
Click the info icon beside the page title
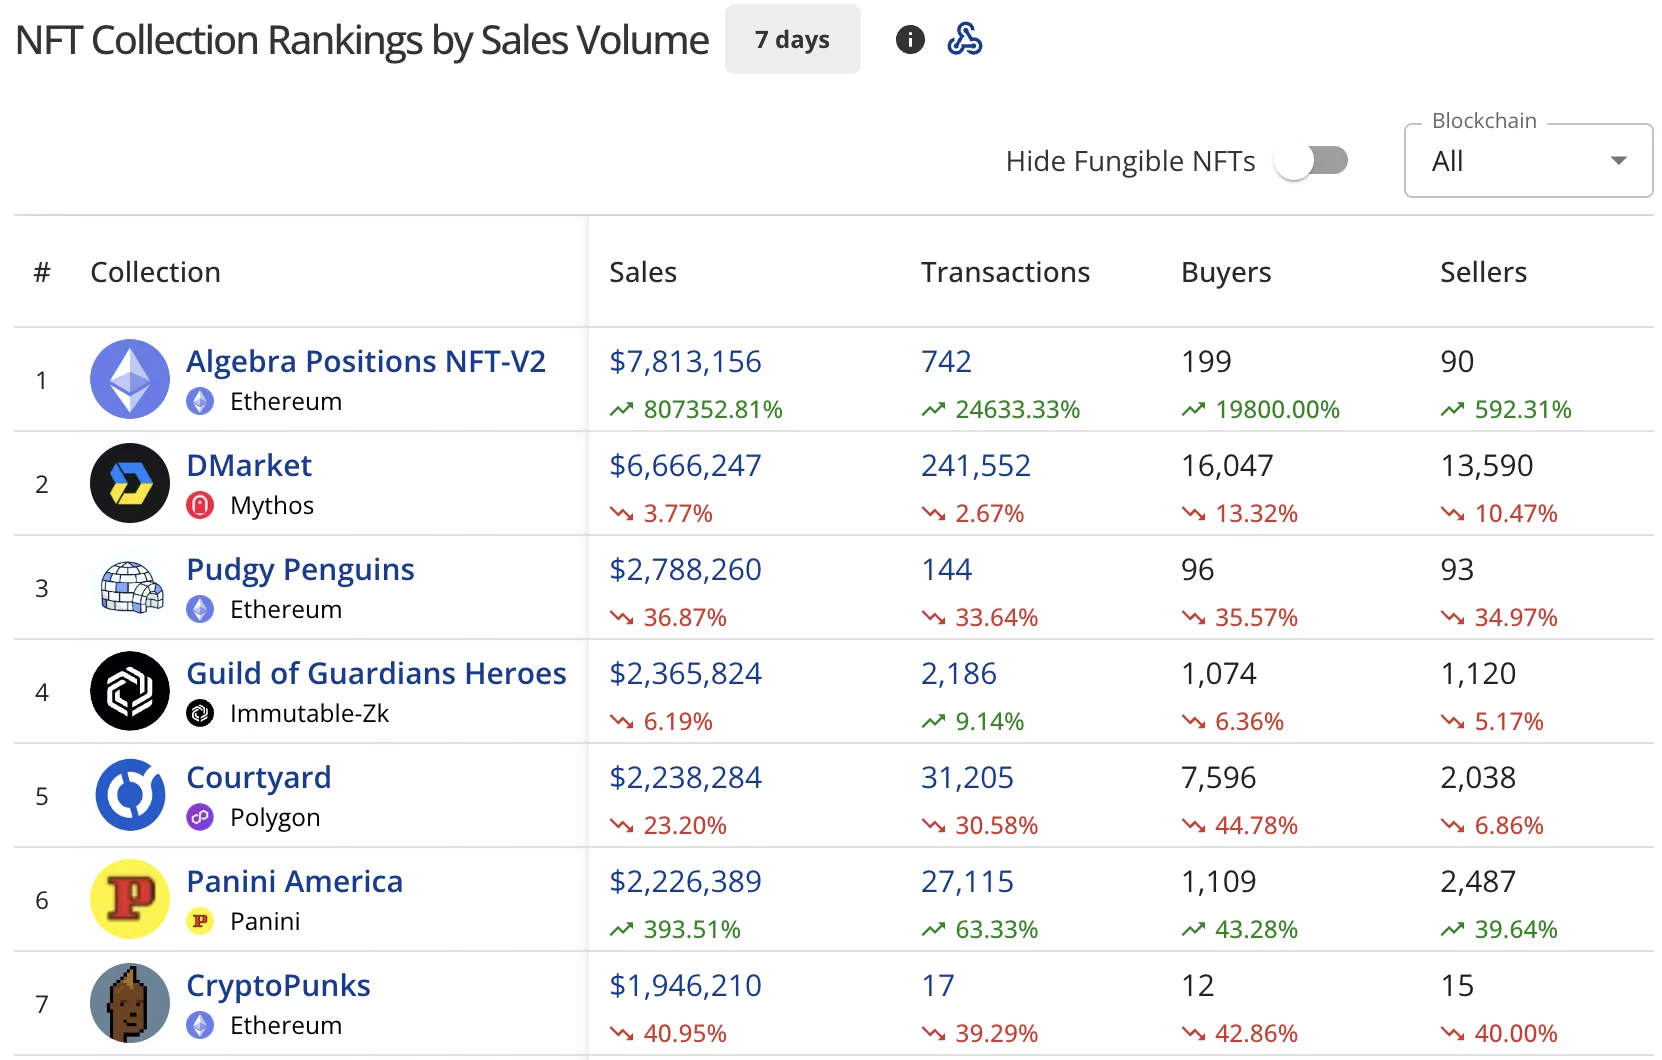[910, 39]
